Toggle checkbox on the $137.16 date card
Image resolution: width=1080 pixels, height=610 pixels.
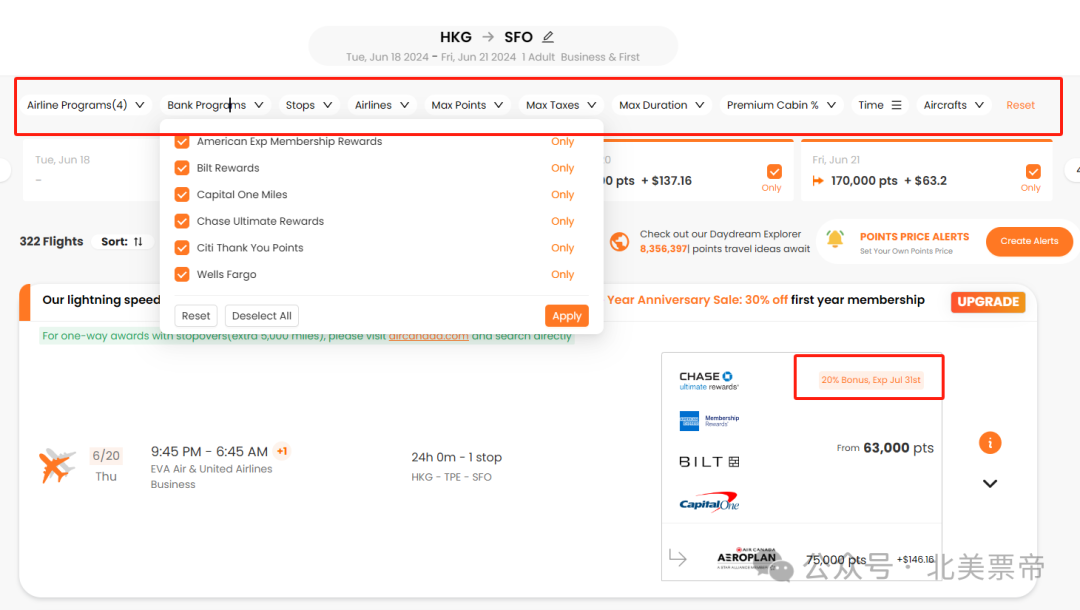774,171
